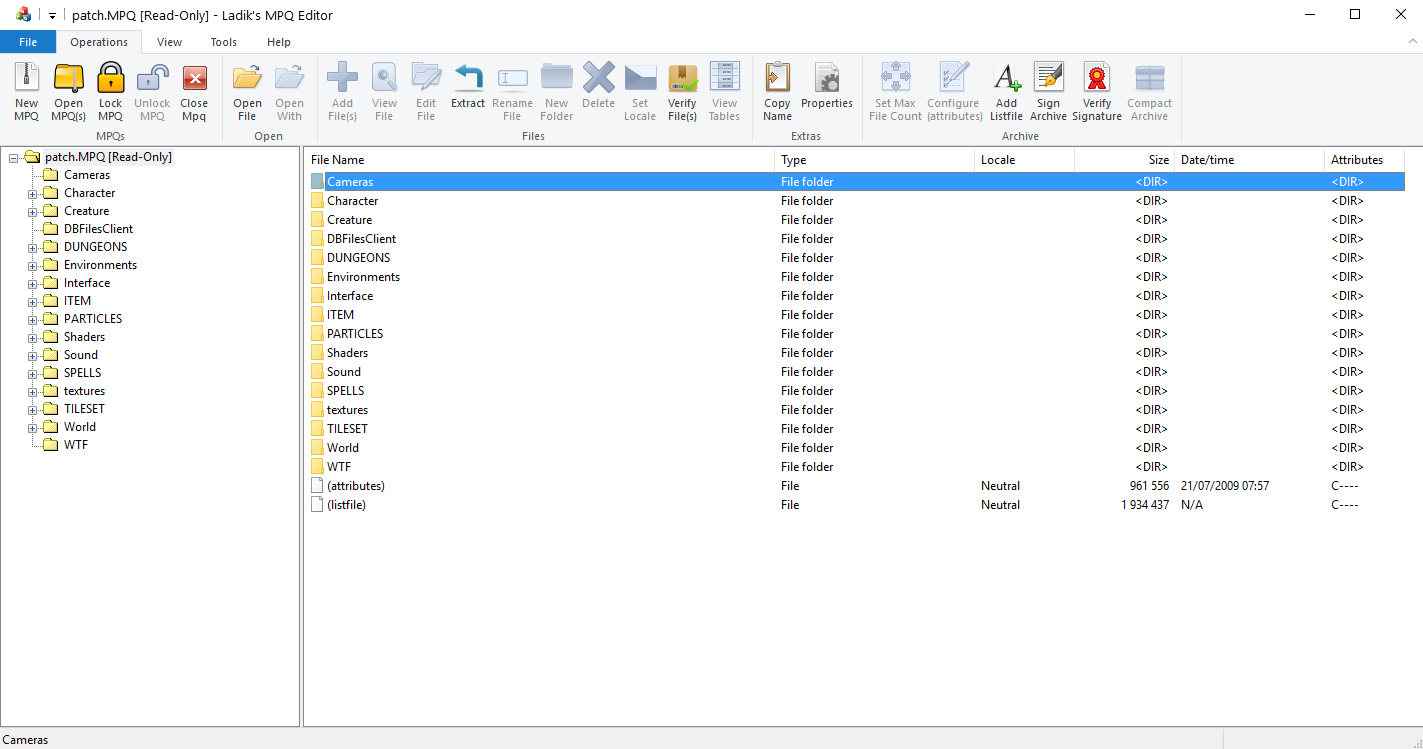Sort by the Date/time column header
1423x749 pixels.
coord(1250,160)
